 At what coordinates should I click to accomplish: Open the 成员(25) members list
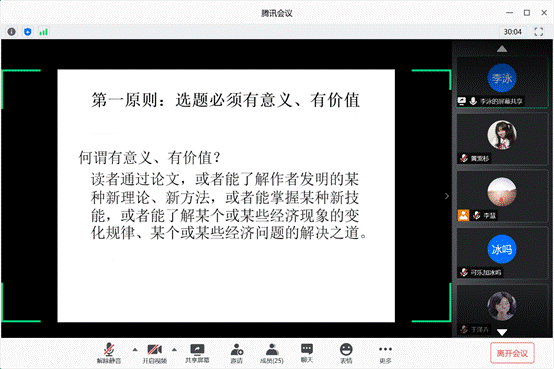272,353
